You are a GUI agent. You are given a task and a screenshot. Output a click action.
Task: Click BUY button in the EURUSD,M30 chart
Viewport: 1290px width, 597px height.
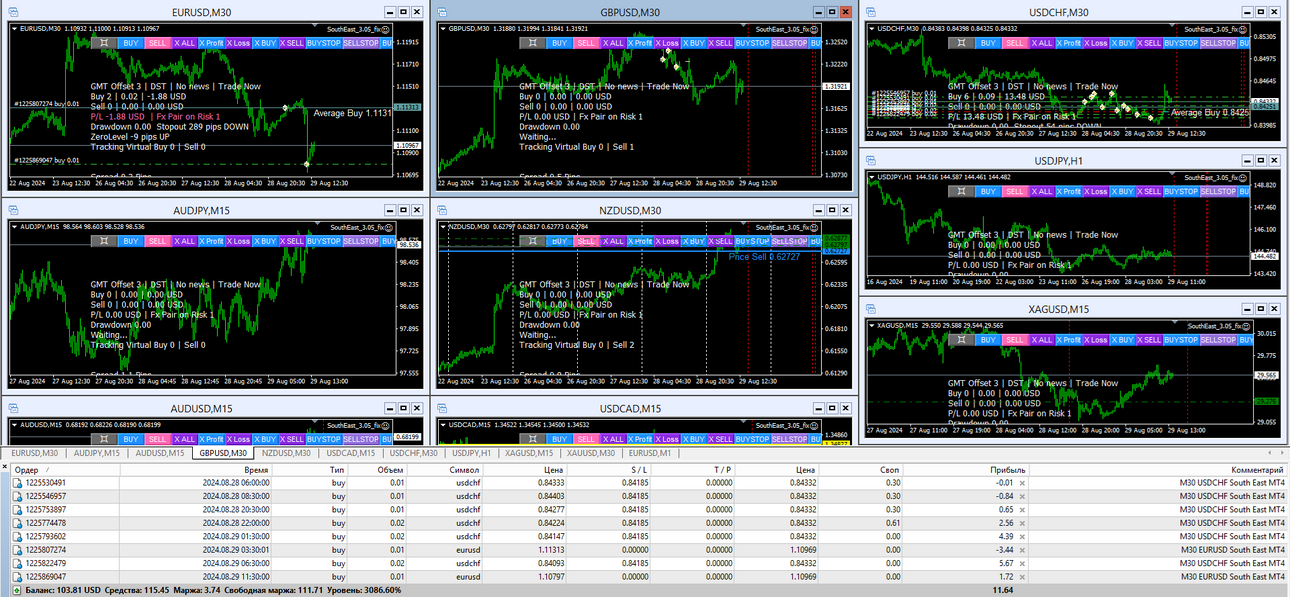[131, 43]
